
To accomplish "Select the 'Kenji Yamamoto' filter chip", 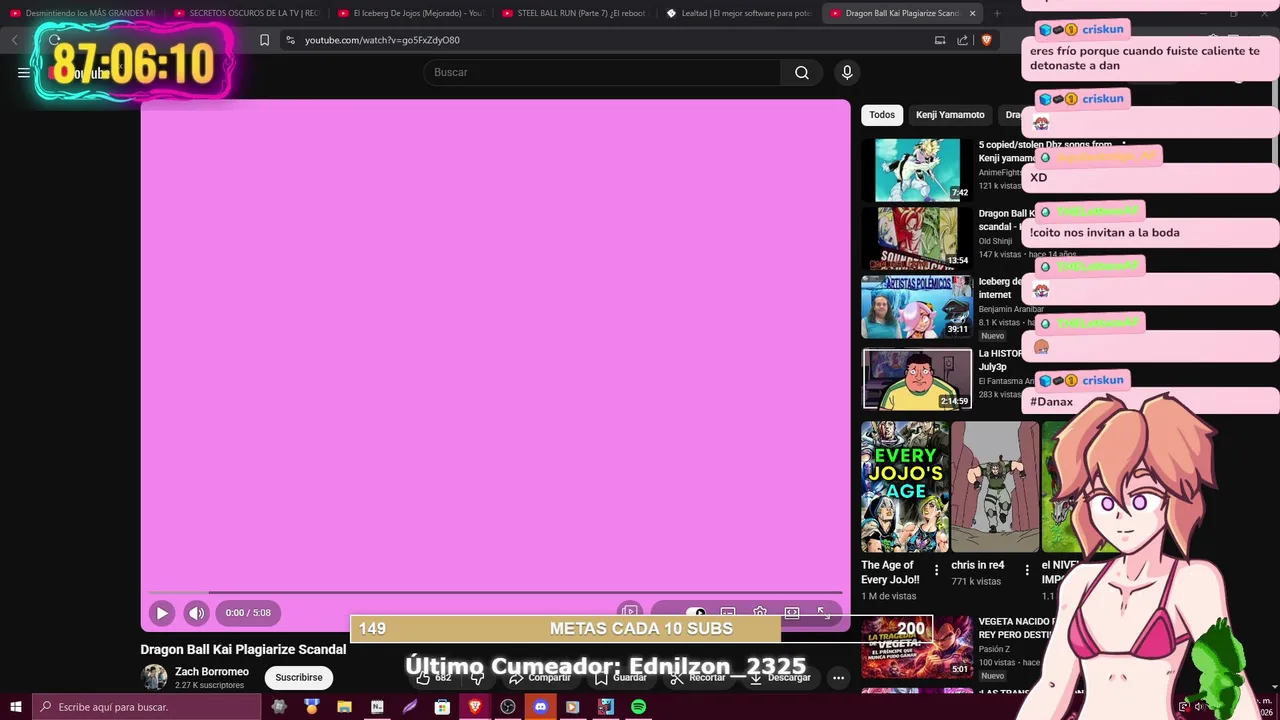I will (x=950, y=115).
